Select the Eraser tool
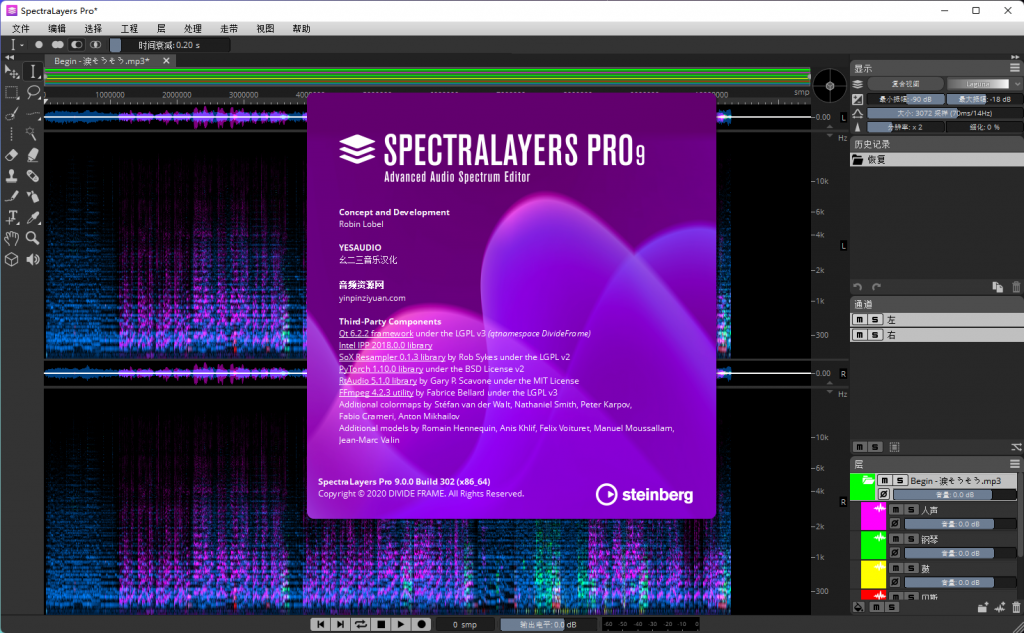Image resolution: width=1024 pixels, height=633 pixels. click(12, 155)
